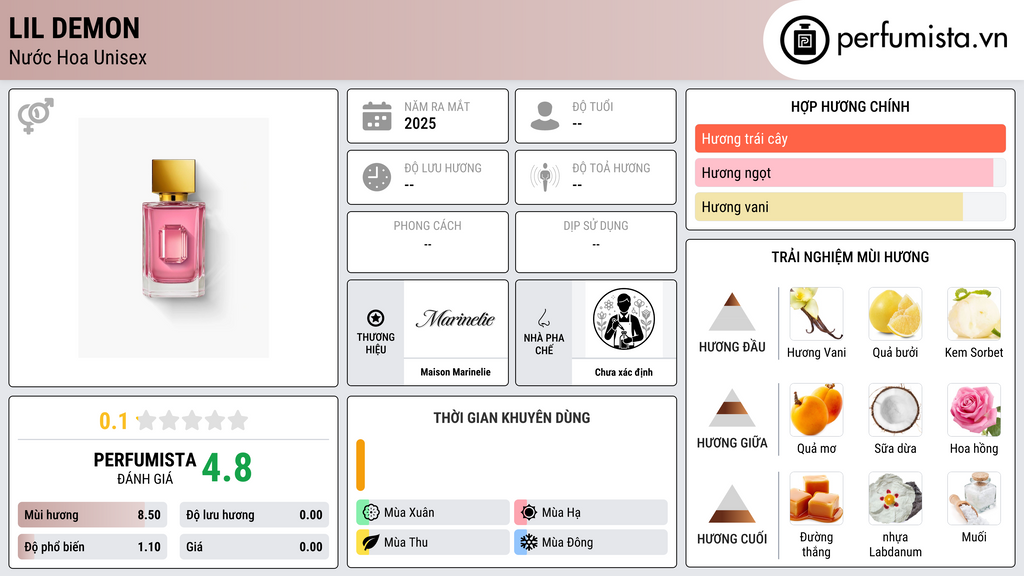The width and height of the screenshot is (1024, 576).
Task: Click the calendar icon for release year
Action: tap(377, 116)
